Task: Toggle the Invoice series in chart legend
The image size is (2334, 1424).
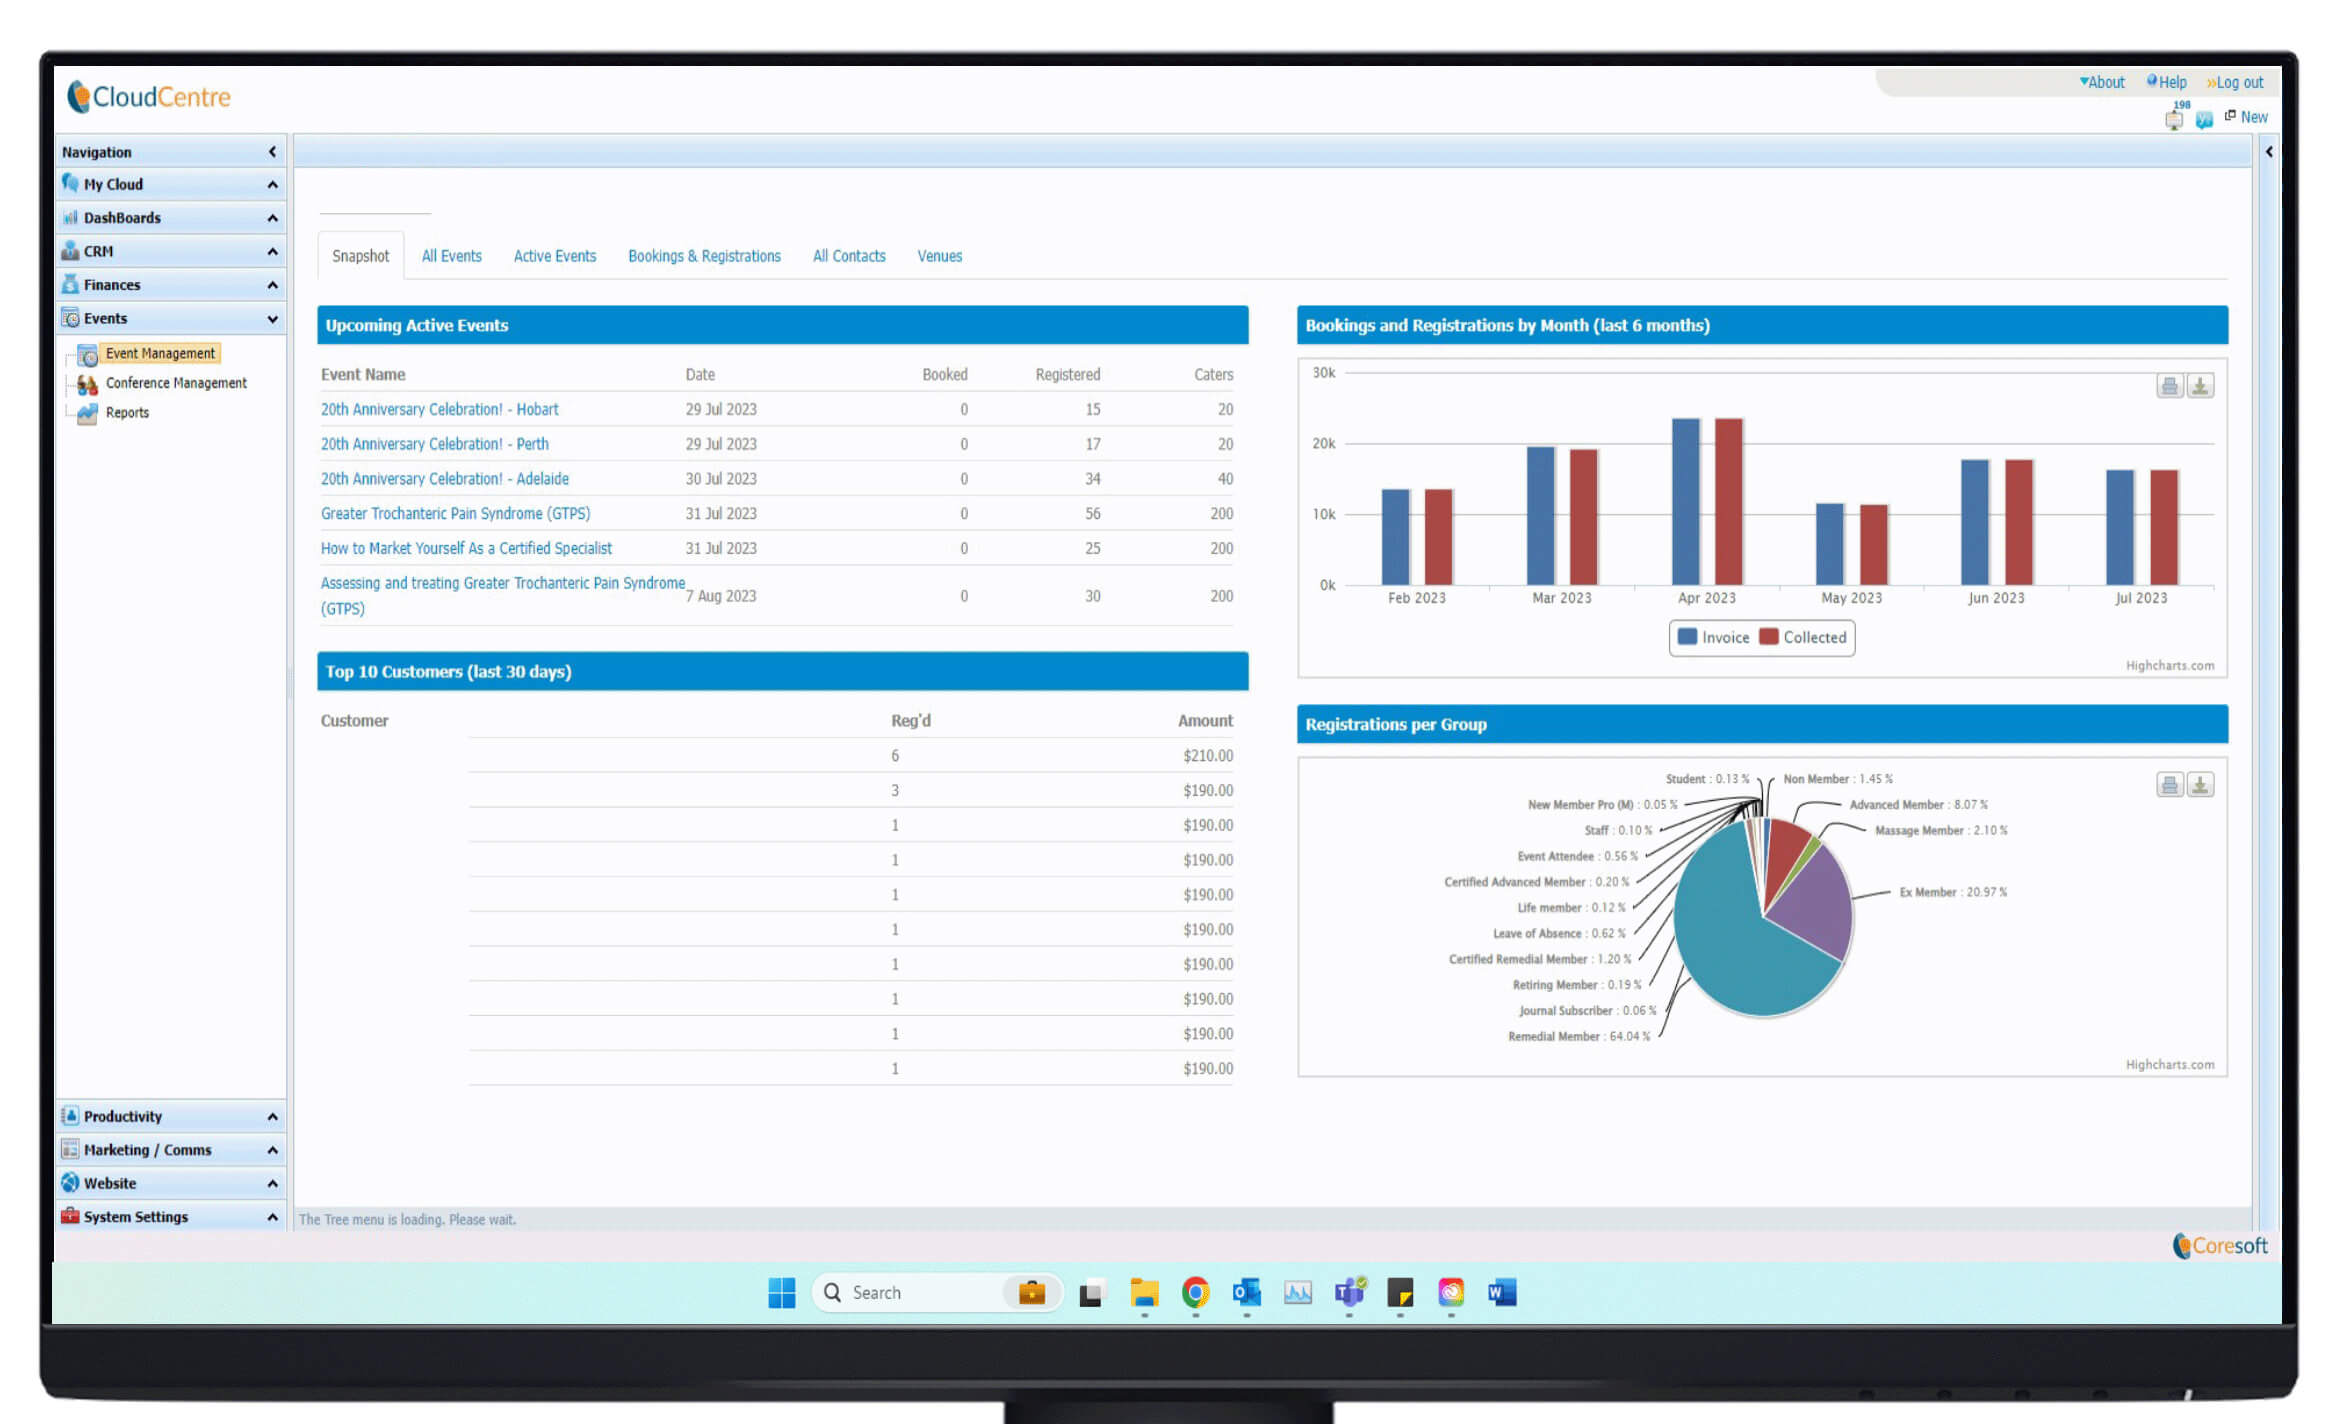Action: [x=1714, y=637]
